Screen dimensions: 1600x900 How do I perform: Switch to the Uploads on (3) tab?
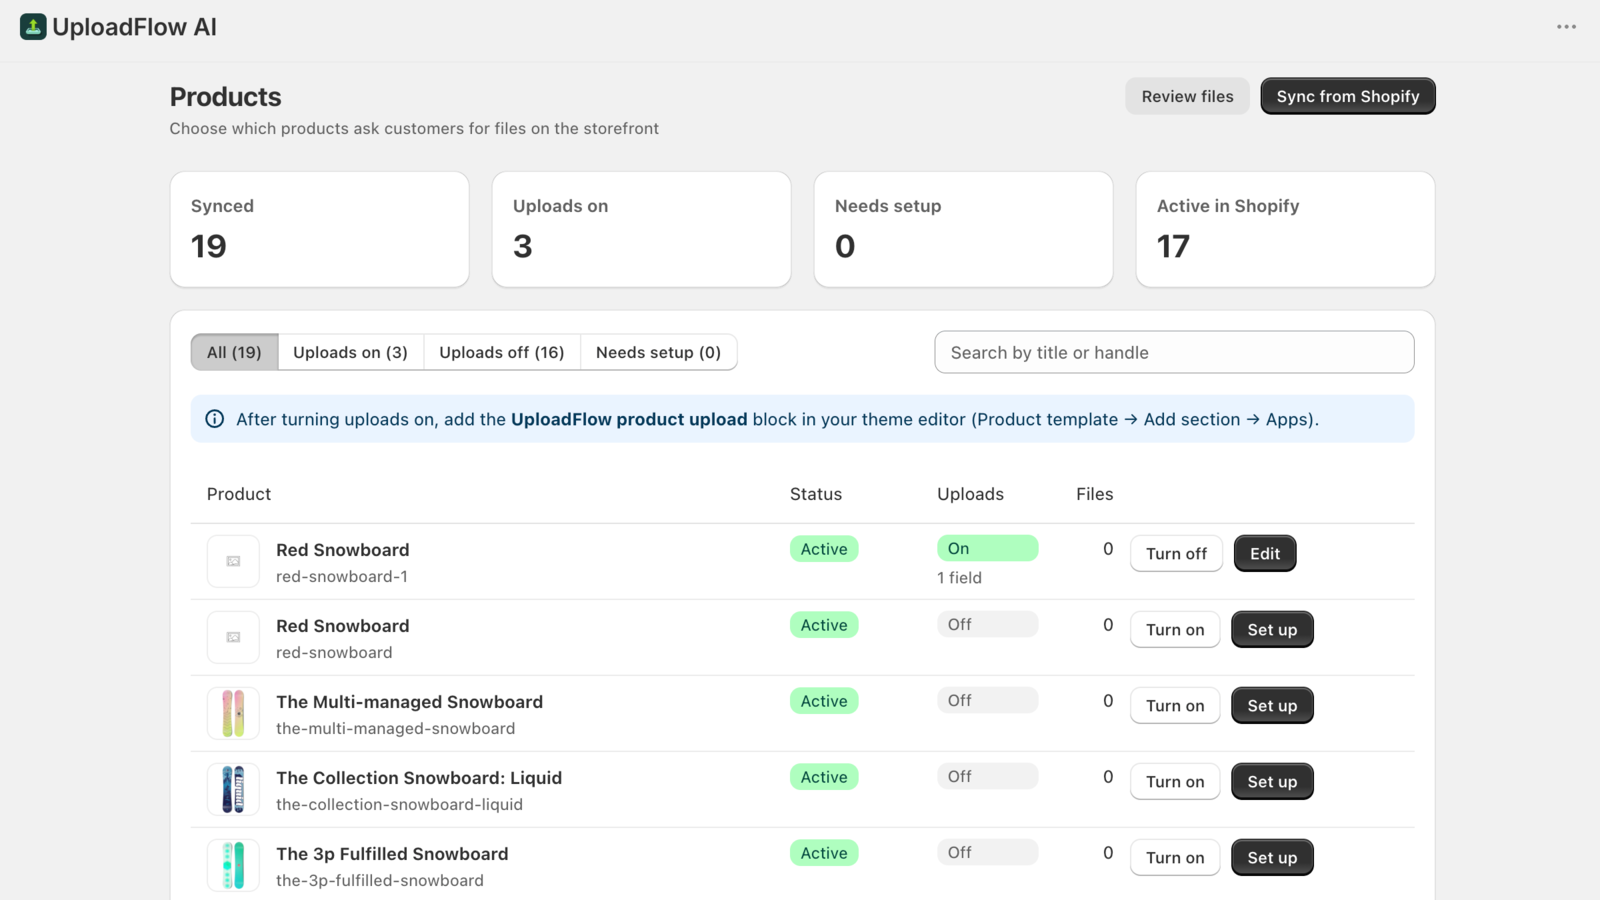pyautogui.click(x=351, y=352)
